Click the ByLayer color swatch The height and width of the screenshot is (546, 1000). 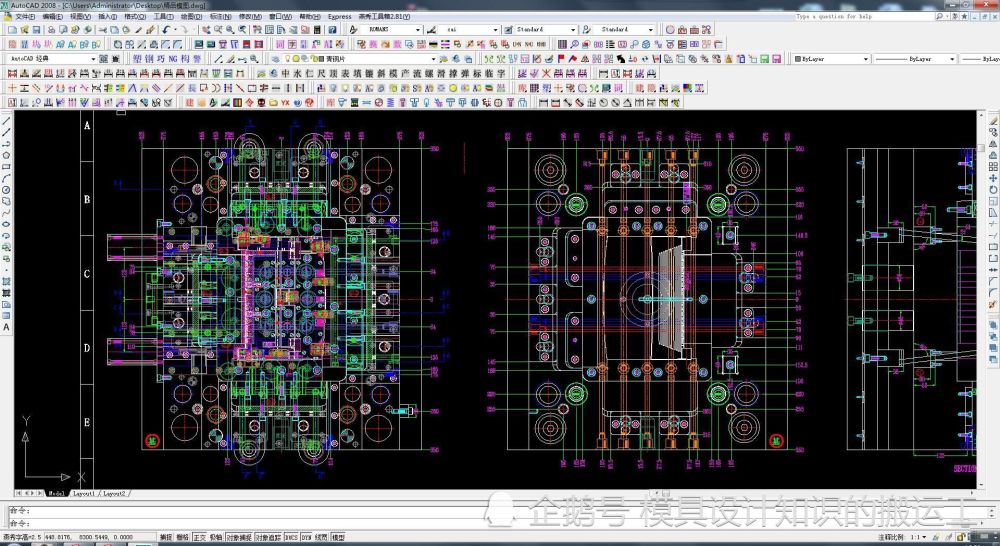(x=798, y=59)
